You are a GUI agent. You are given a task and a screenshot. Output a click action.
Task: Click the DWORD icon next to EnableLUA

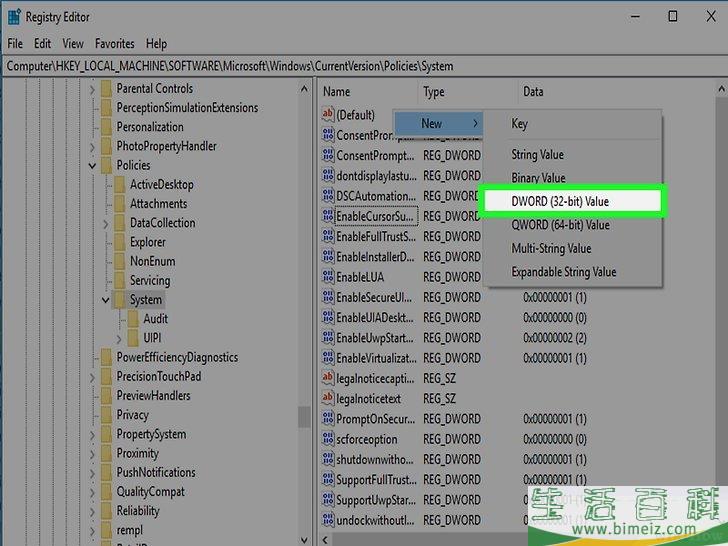click(327, 277)
